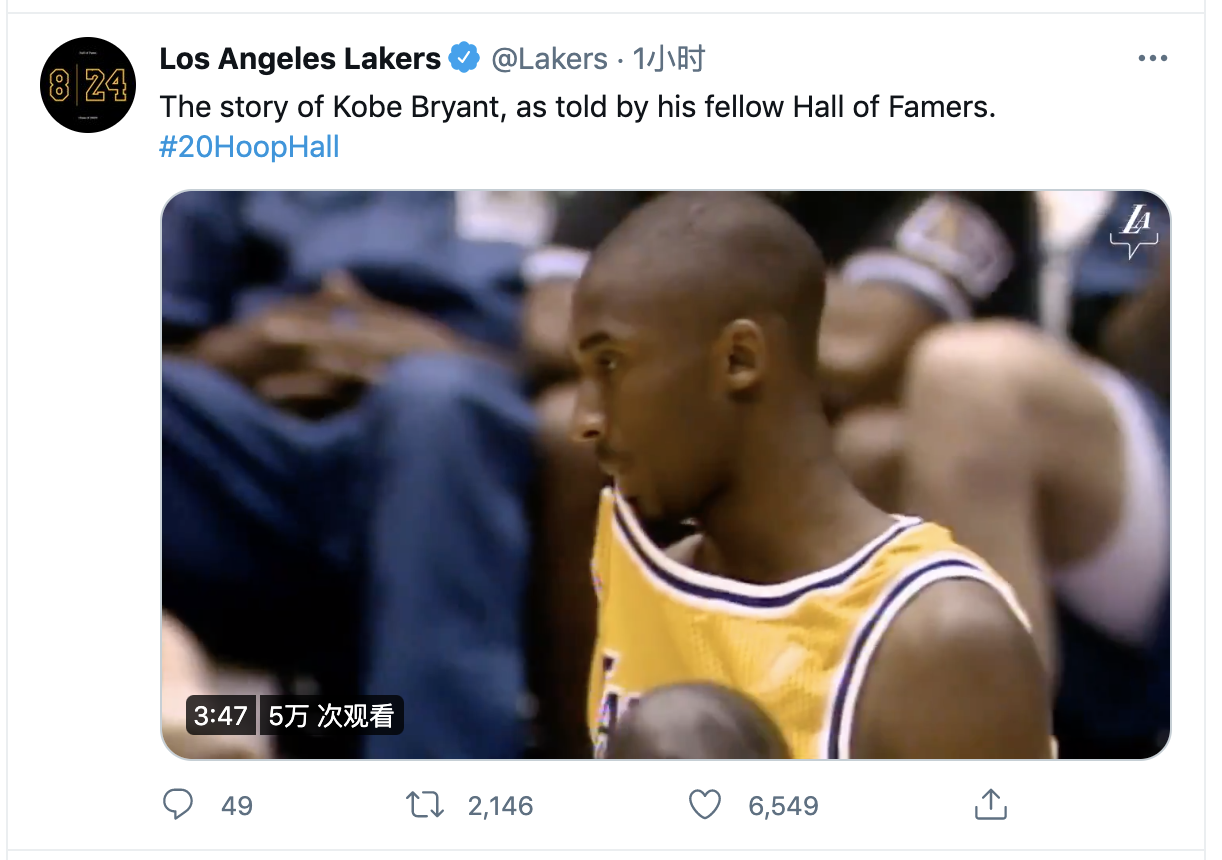Click the like count 6,549
Image resolution: width=1222 pixels, height=860 pixels.
click(783, 805)
